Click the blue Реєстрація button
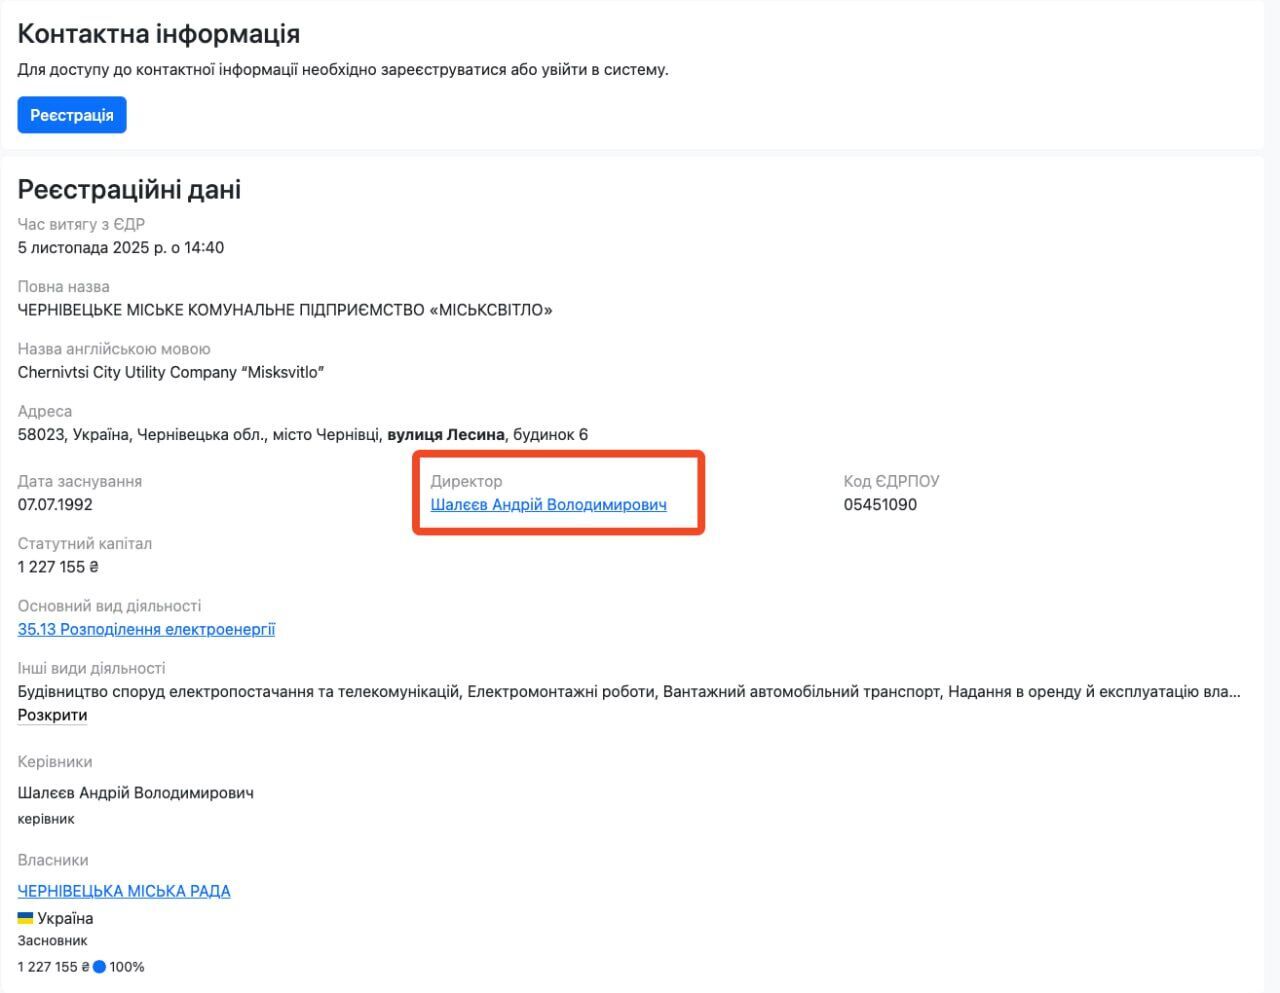The height and width of the screenshot is (993, 1280). coord(72,115)
